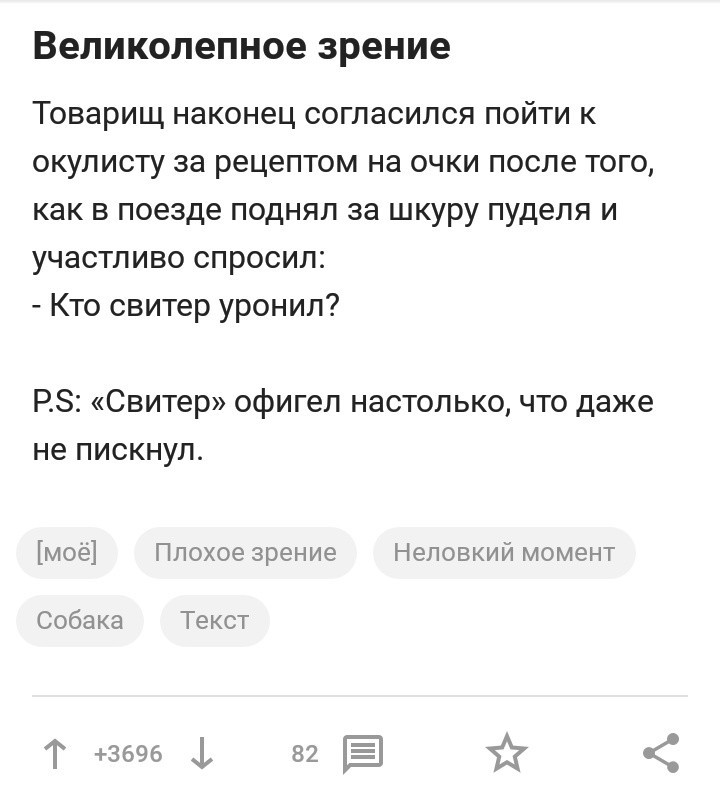
Task: Downvote the post with the down arrow
Action: click(201, 754)
